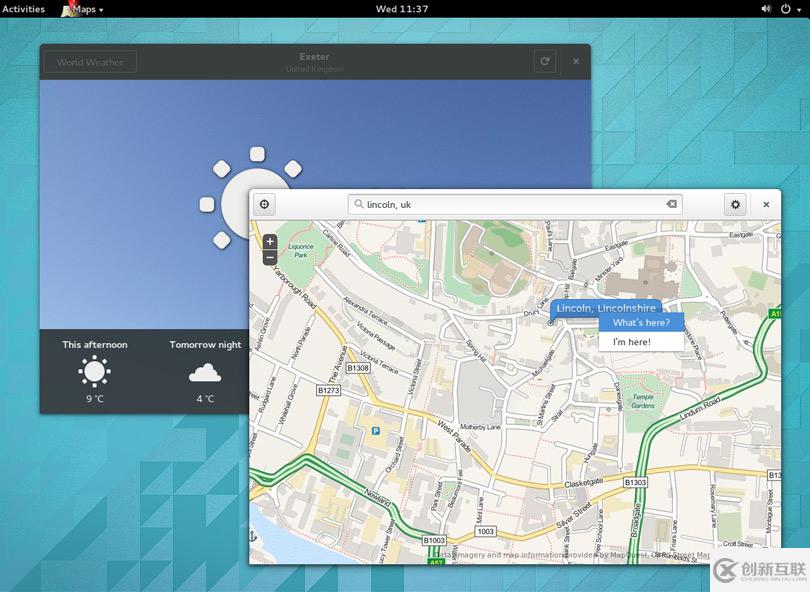Click the Liquorice Park label
This screenshot has width=810, height=592.
301,251
